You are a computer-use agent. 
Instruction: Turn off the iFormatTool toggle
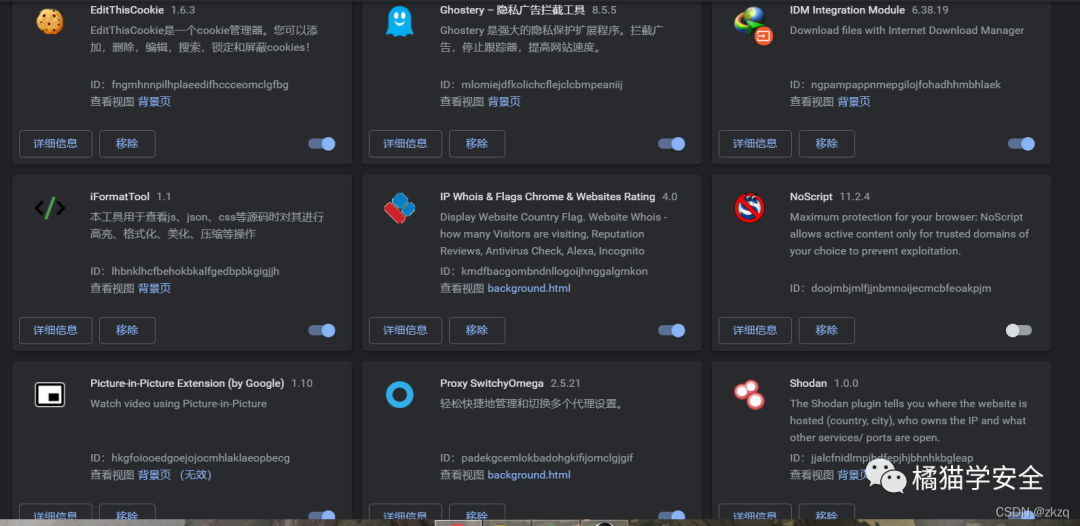tap(322, 330)
